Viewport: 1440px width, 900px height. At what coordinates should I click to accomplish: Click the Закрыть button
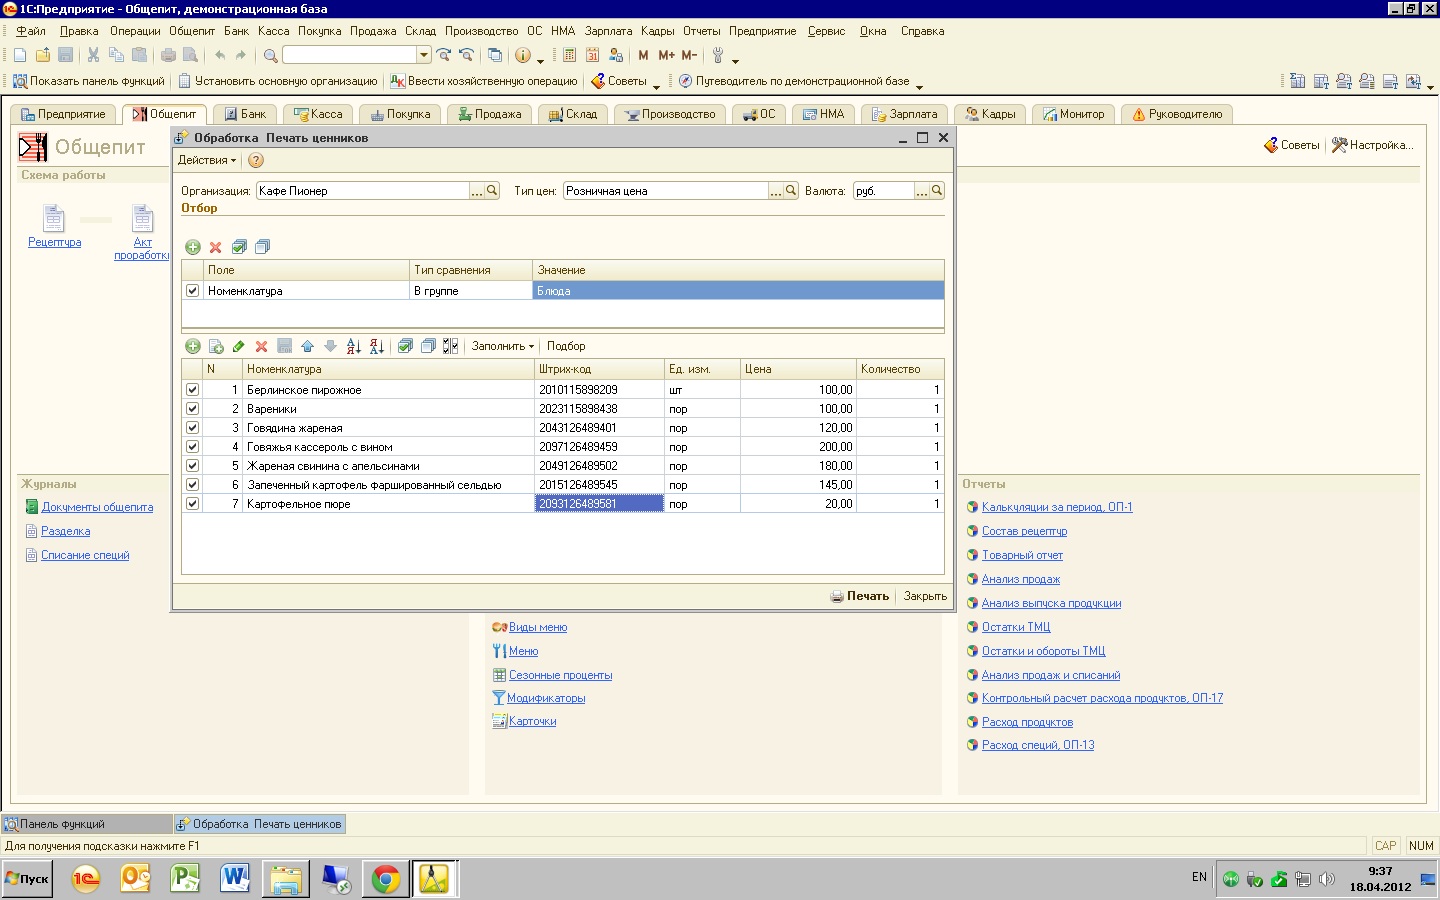[x=925, y=596]
